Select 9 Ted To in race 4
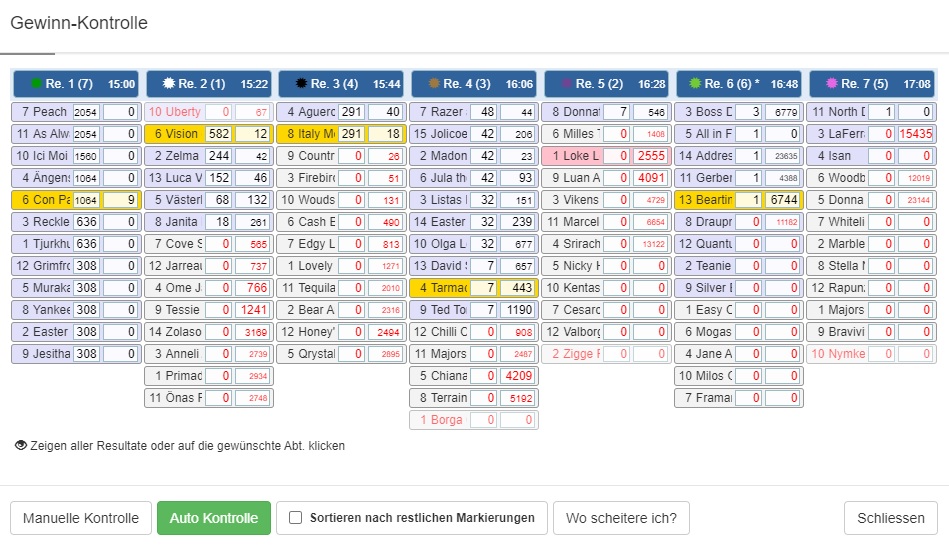The width and height of the screenshot is (949, 547). (474, 310)
